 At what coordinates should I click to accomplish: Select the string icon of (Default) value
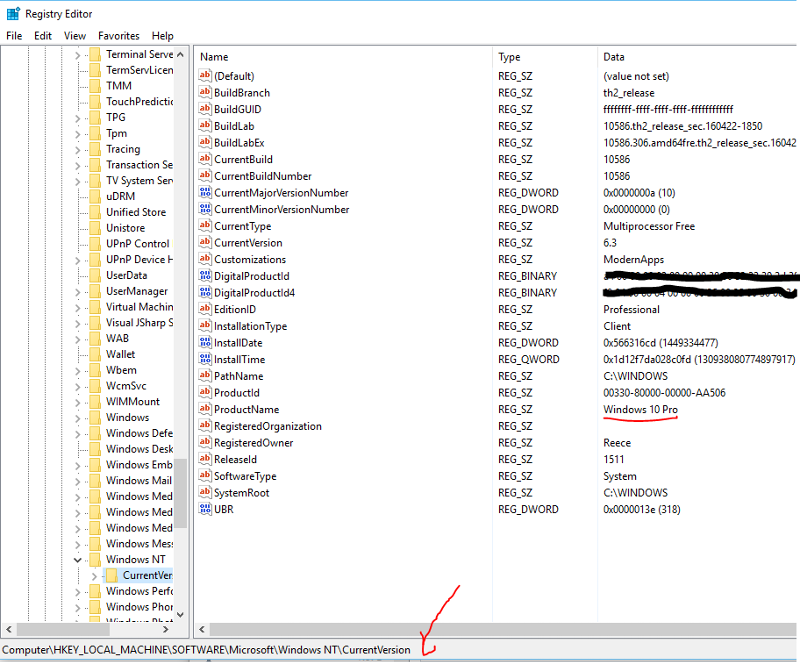coord(205,75)
